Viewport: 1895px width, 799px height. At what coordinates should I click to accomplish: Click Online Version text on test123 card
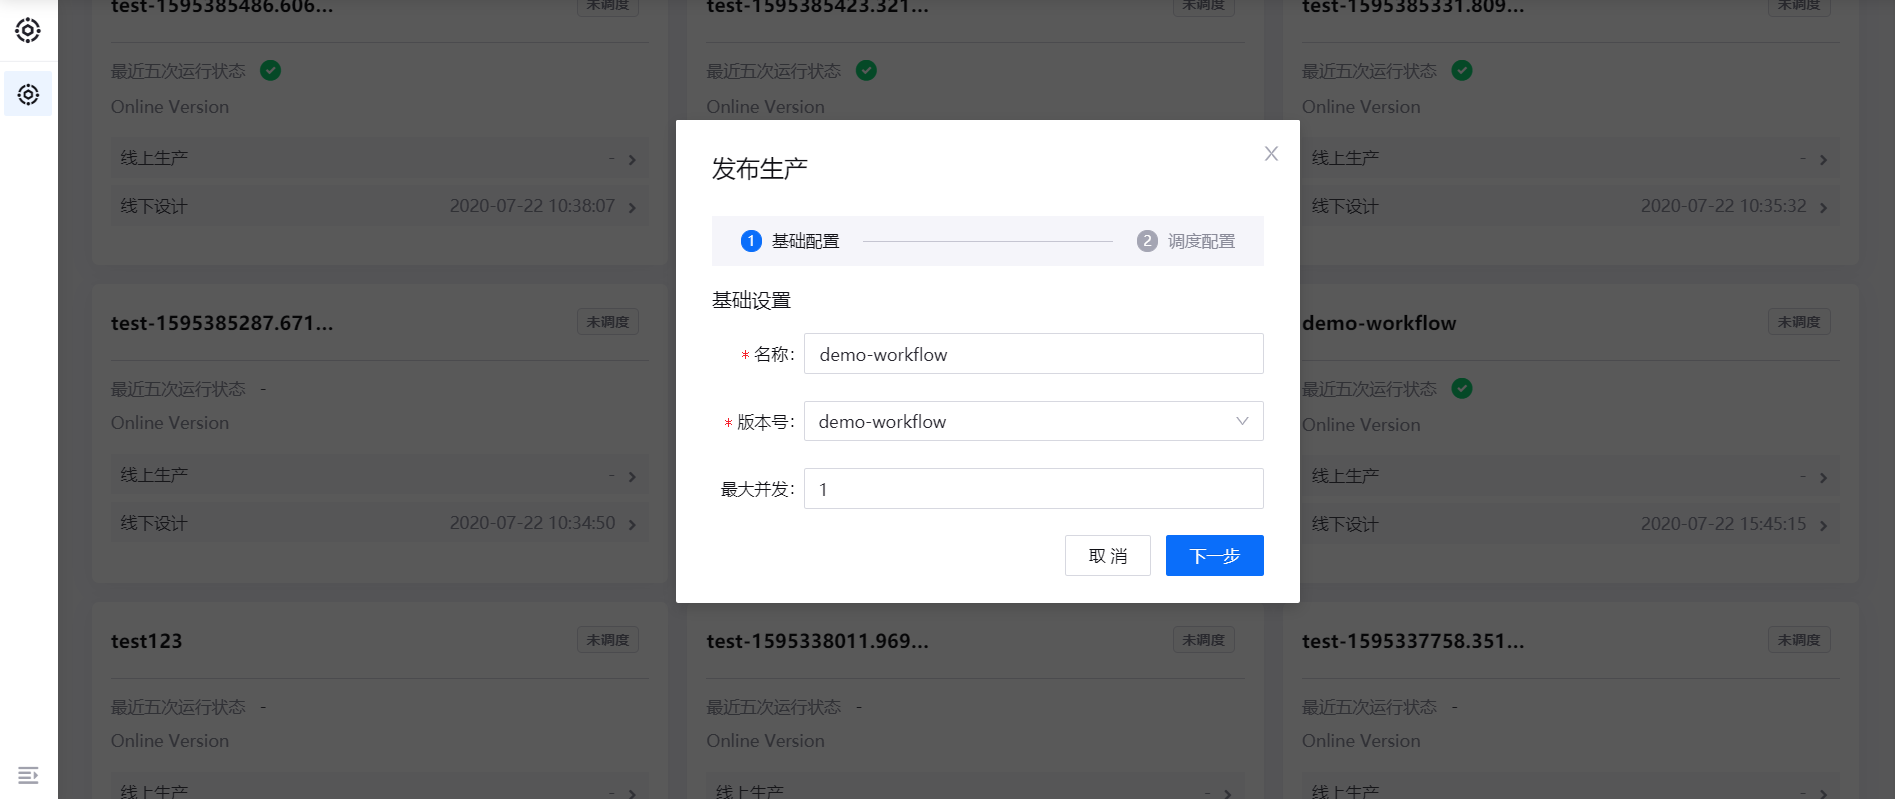(x=170, y=741)
